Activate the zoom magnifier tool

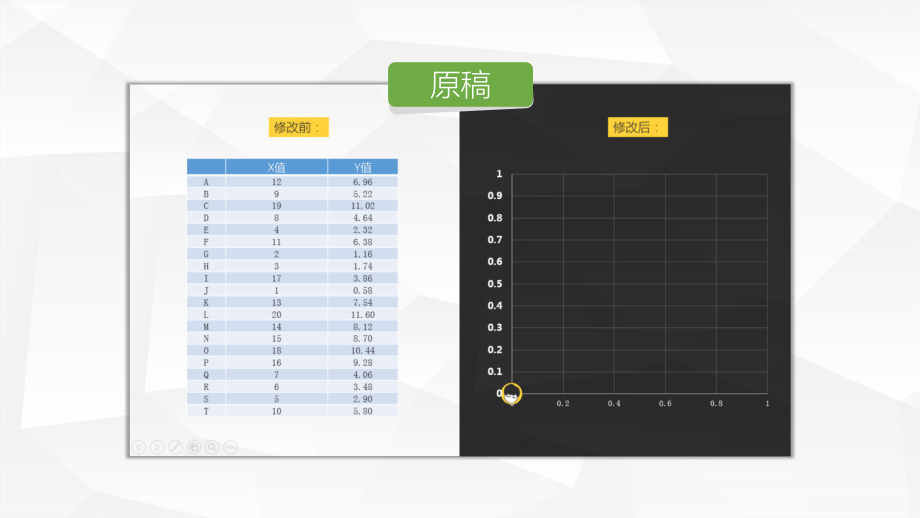pyautogui.click(x=212, y=447)
